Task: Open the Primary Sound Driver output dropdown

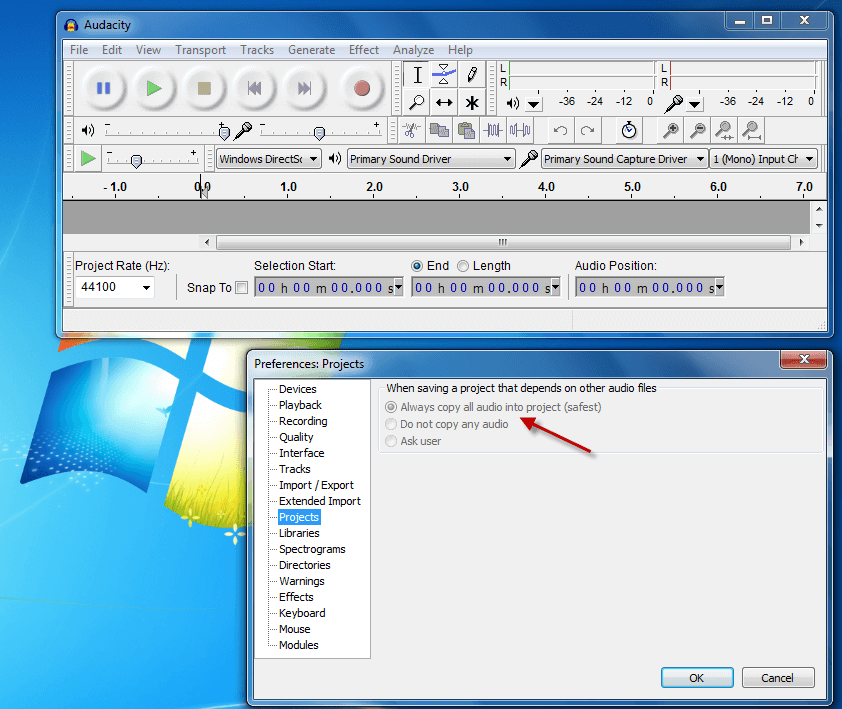Action: (x=431, y=159)
